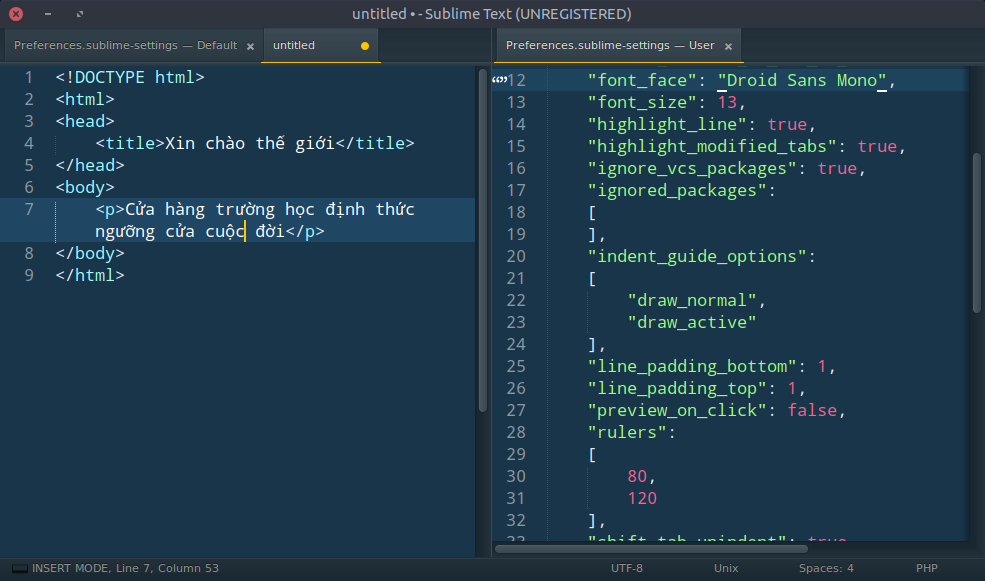Image resolution: width=985 pixels, height=581 pixels.
Task: Click the font size value 13
Action: pyautogui.click(x=727, y=102)
